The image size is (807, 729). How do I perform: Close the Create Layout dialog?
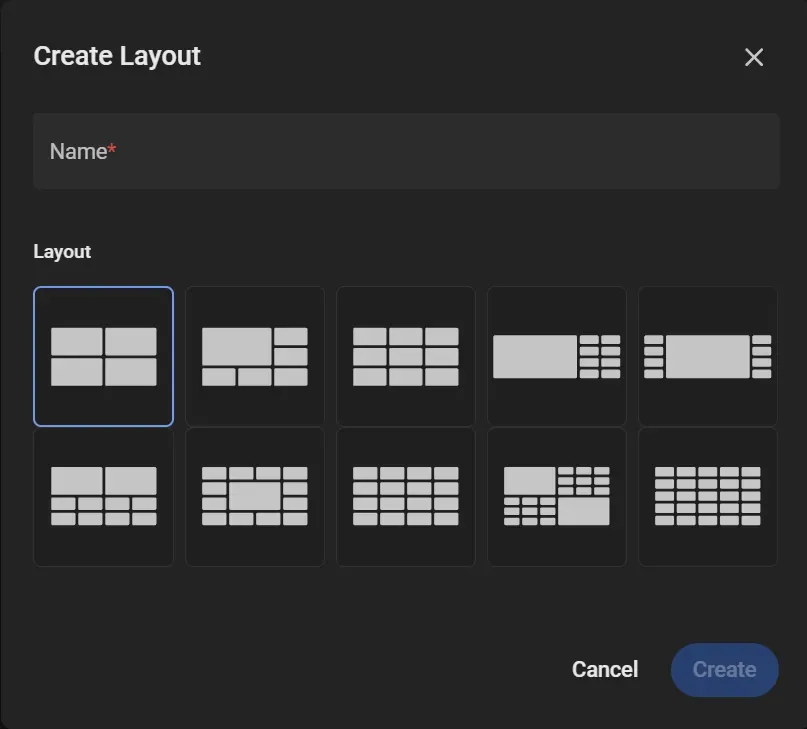[x=754, y=57]
